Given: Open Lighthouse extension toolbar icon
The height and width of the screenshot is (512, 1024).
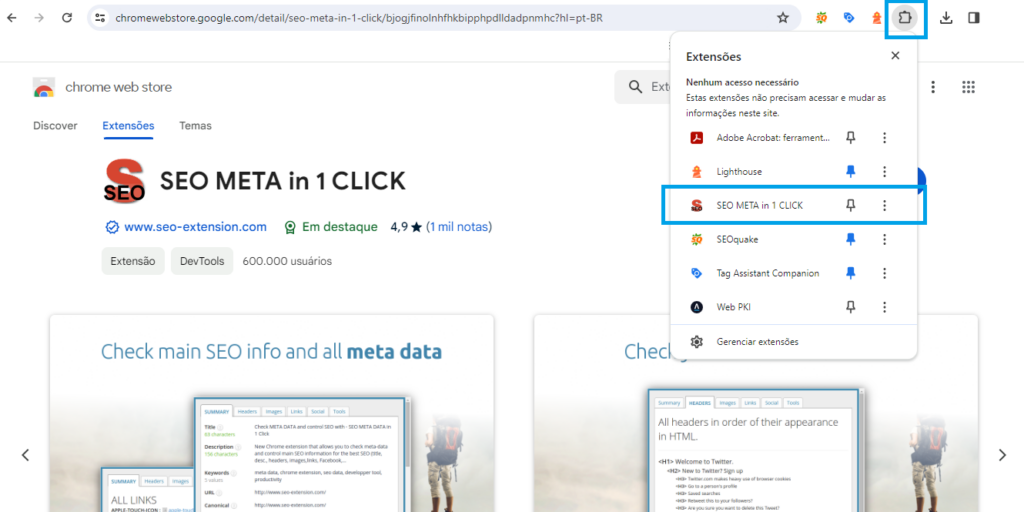Looking at the screenshot, I should 877,18.
